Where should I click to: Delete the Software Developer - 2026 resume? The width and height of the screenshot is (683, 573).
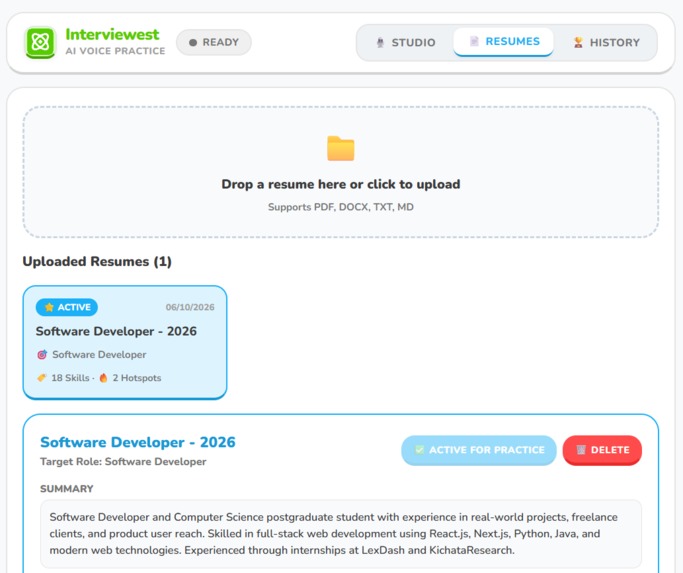(602, 450)
